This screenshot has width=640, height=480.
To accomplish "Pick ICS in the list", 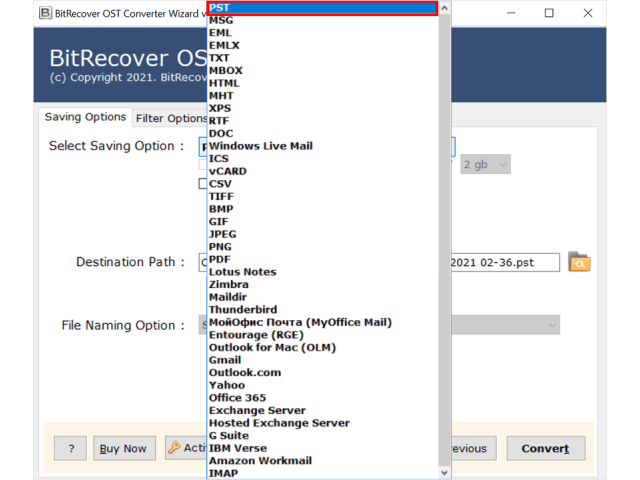I will [x=322, y=159].
